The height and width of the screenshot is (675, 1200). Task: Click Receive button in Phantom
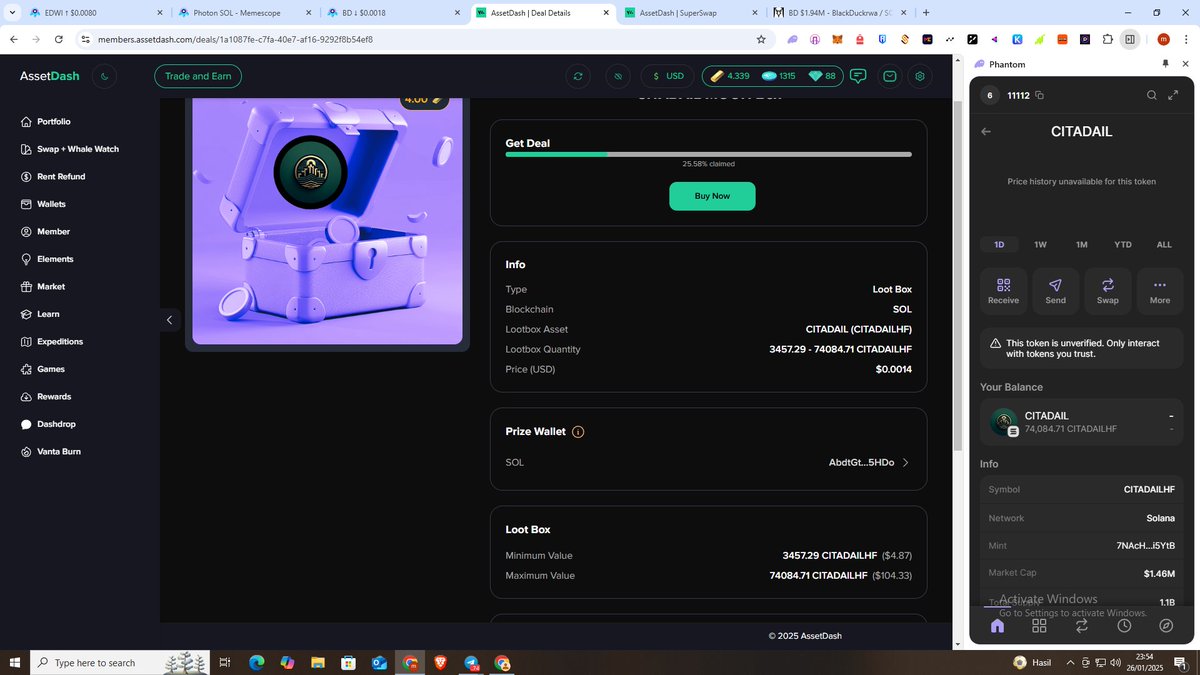1004,291
